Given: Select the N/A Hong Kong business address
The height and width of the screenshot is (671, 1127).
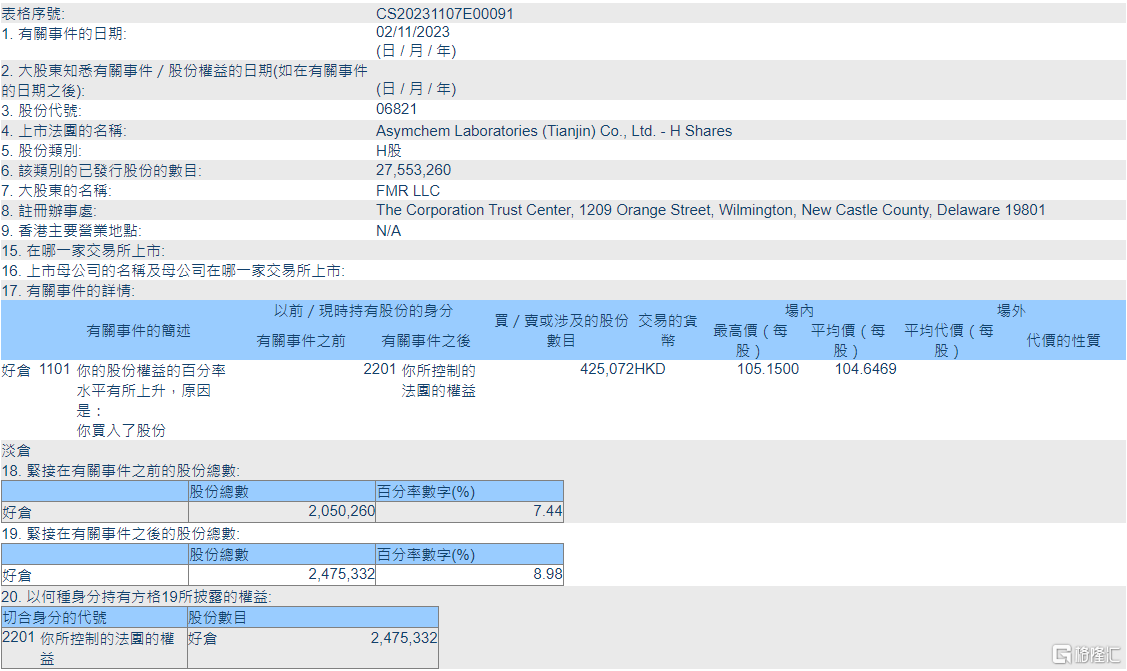Looking at the screenshot, I should 390,230.
